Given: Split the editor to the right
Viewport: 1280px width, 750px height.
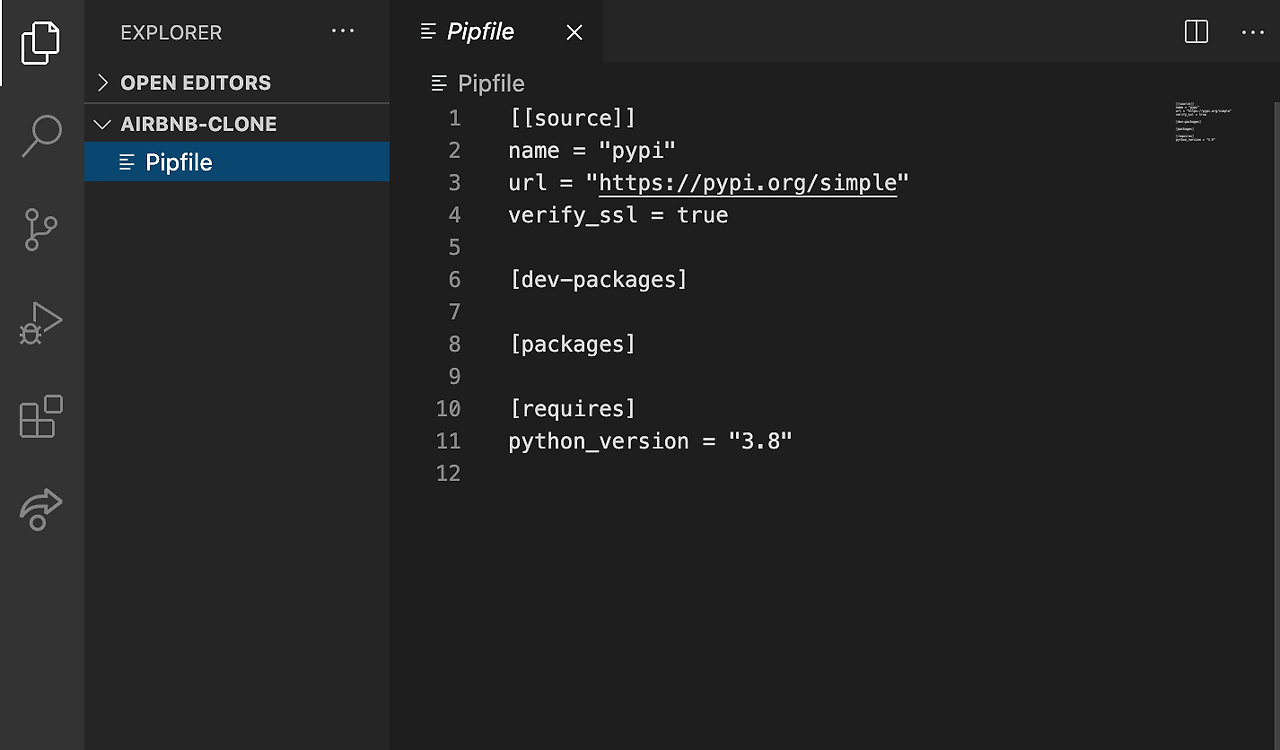Looking at the screenshot, I should pos(1196,32).
